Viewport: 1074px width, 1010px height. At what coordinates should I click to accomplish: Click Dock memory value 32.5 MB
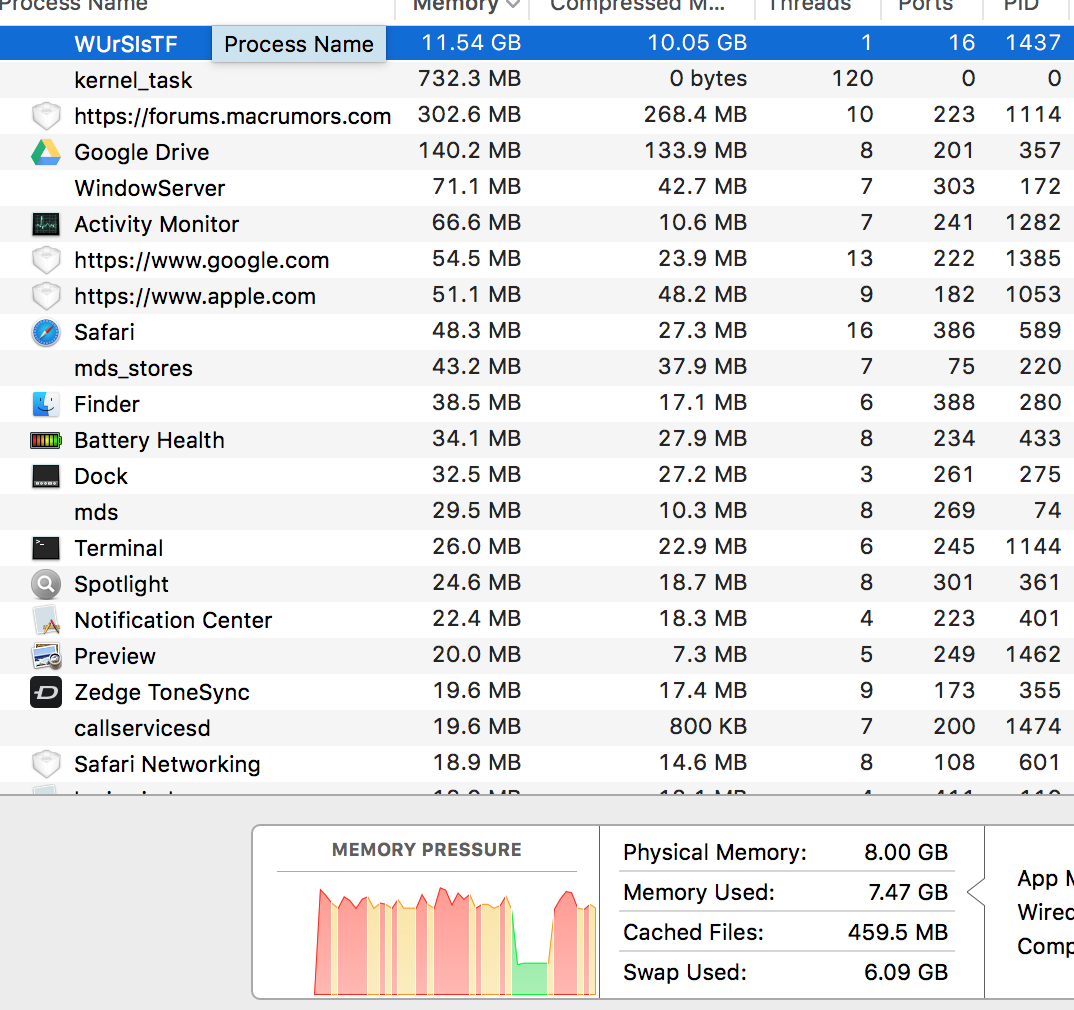[x=476, y=474]
